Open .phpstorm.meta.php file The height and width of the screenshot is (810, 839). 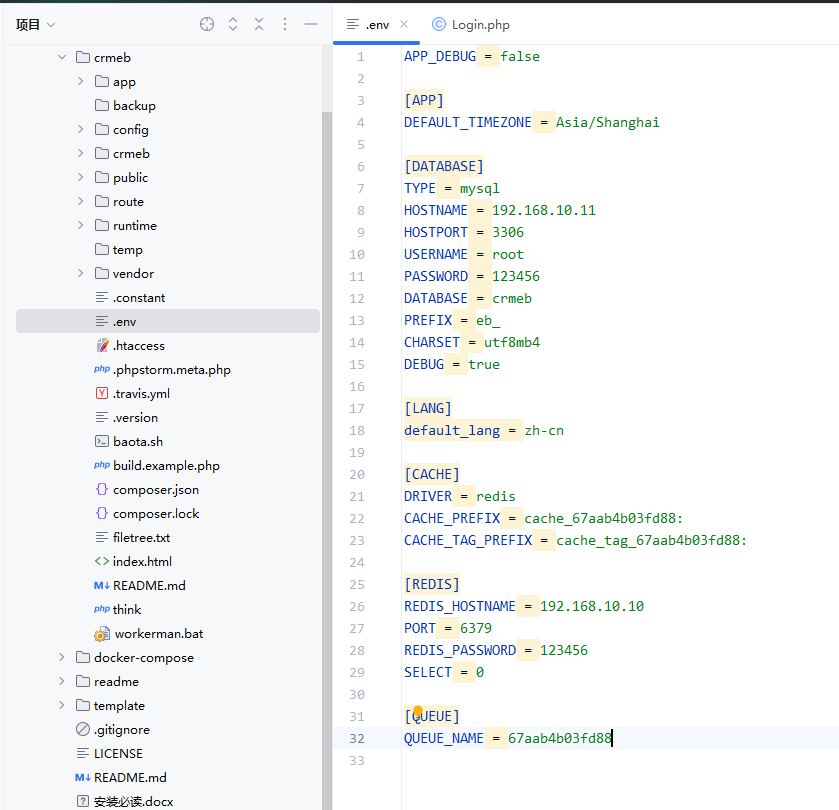click(162, 370)
